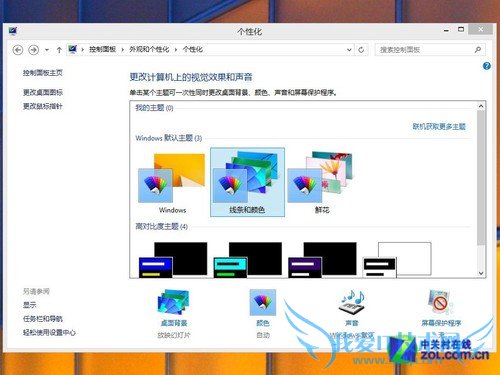
Task: Open 更改鼠标指针 link
Action: point(43,106)
